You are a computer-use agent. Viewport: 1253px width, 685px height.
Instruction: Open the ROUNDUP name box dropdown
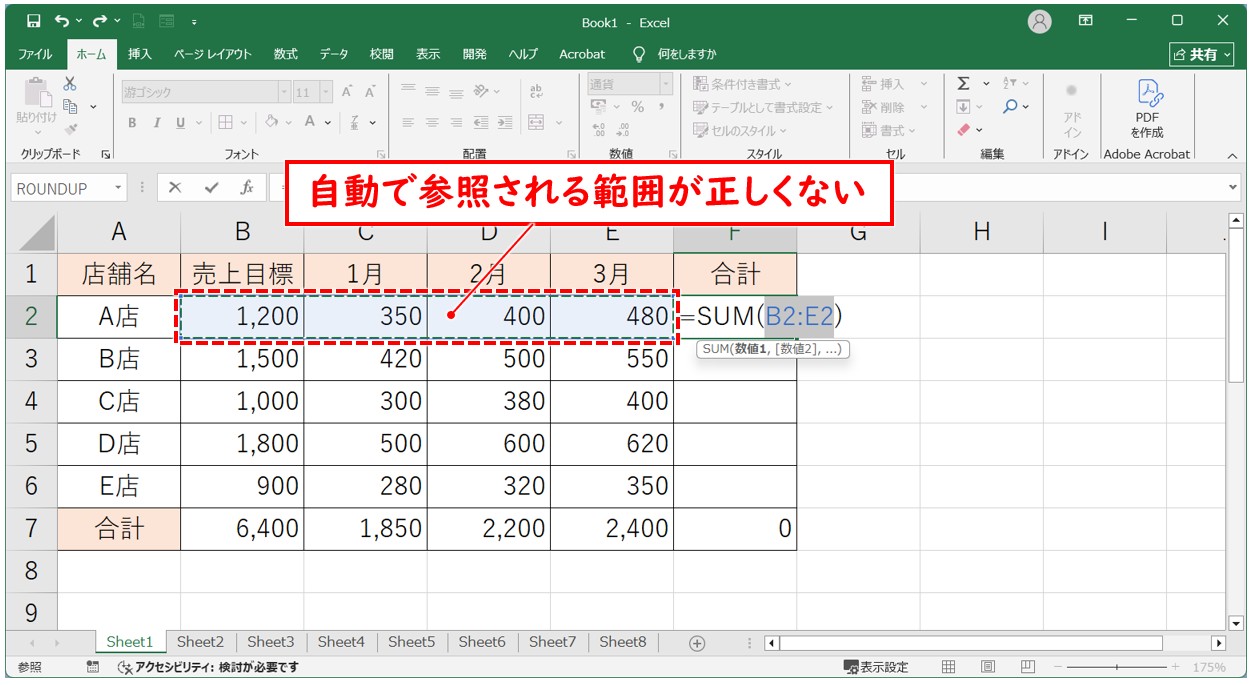point(119,188)
